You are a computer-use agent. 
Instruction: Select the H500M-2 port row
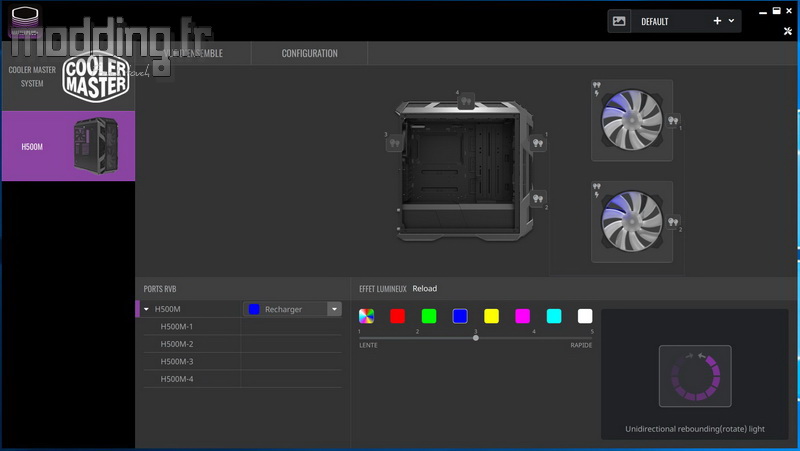[x=242, y=344]
